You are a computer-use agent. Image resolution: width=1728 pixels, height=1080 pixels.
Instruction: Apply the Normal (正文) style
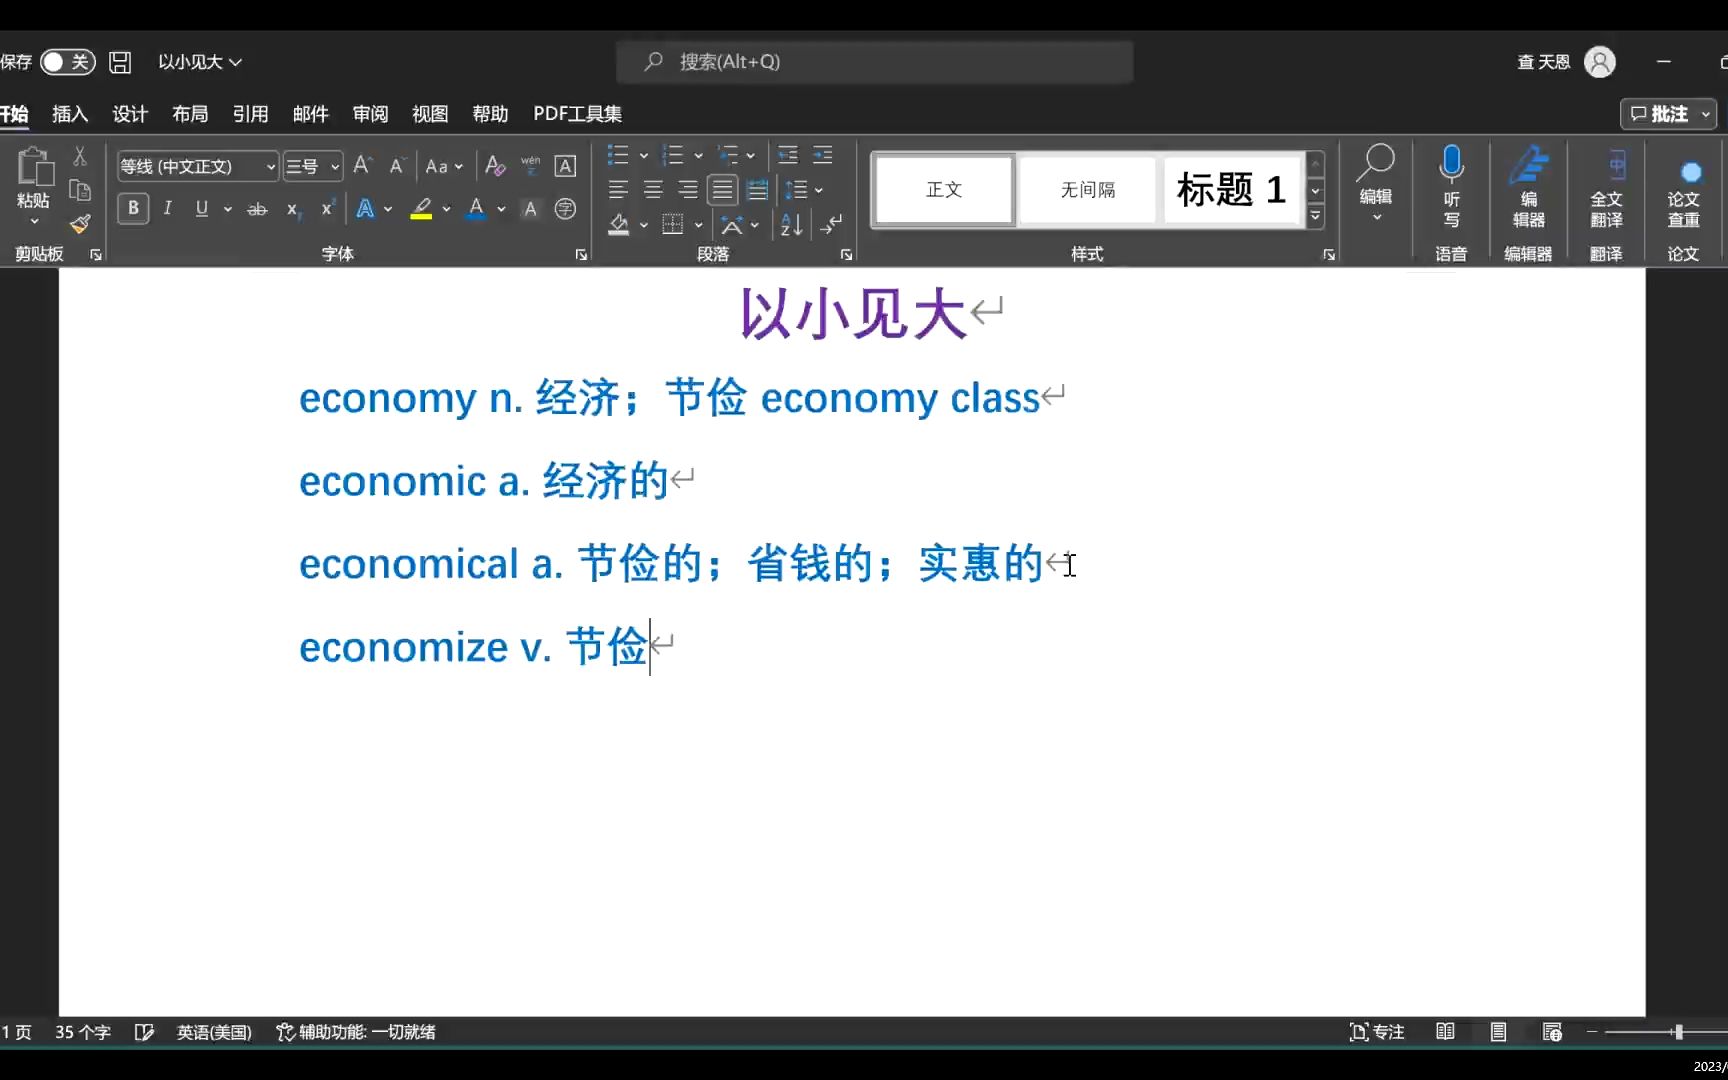[x=944, y=190]
